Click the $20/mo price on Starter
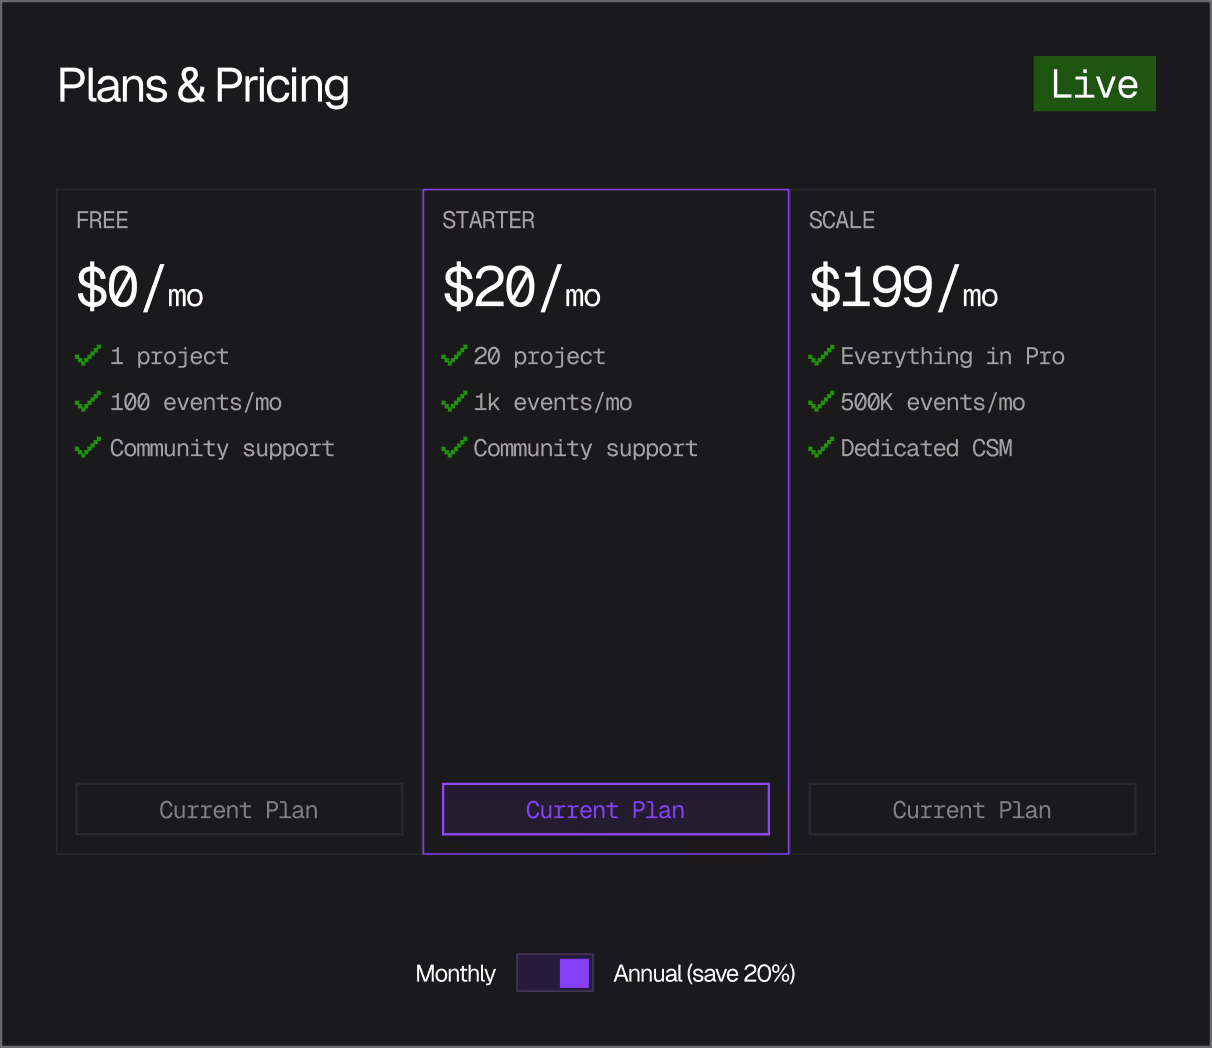Image resolution: width=1212 pixels, height=1048 pixels. point(521,288)
